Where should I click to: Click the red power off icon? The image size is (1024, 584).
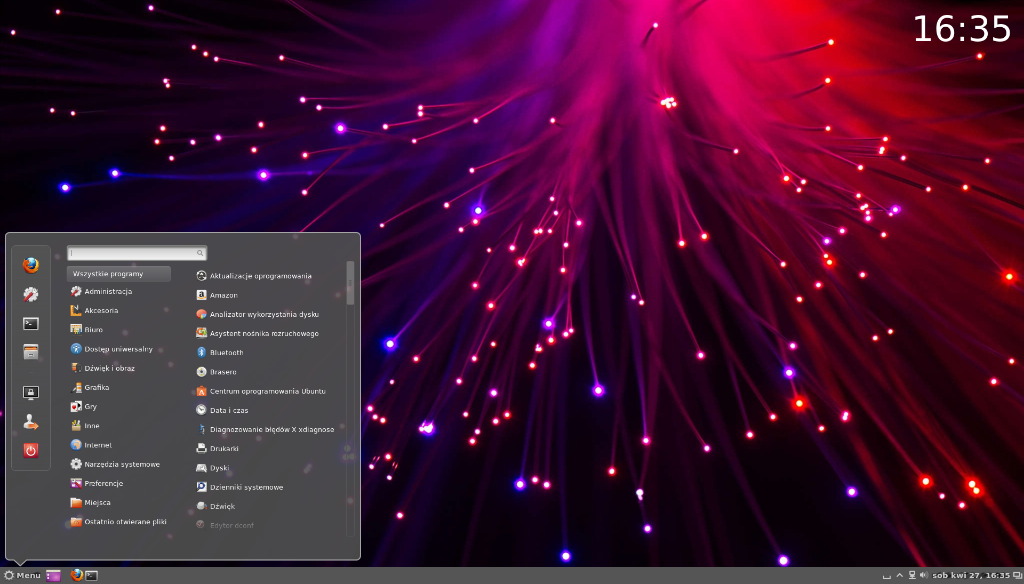pyautogui.click(x=31, y=450)
